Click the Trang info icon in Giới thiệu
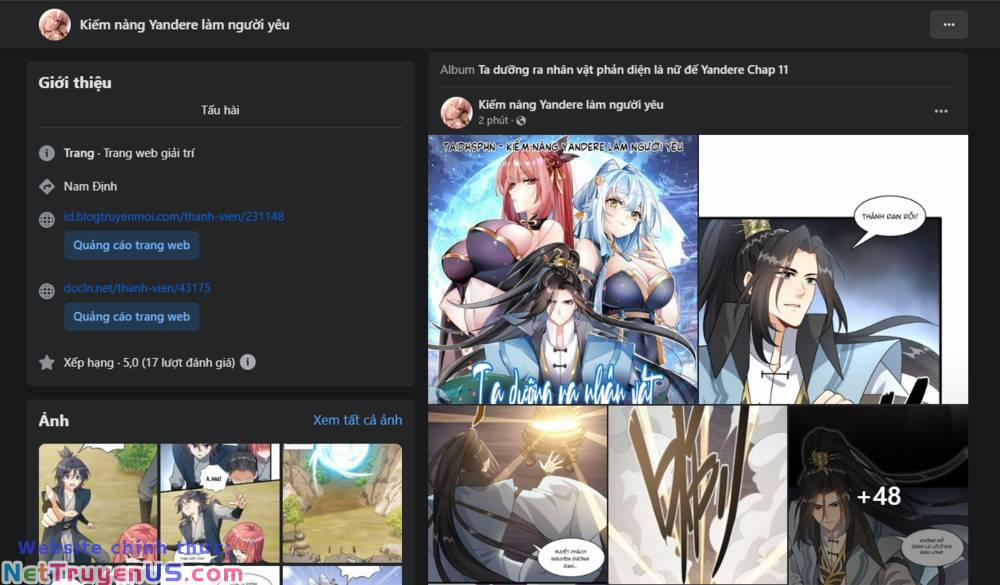1000x585 pixels. (x=47, y=153)
